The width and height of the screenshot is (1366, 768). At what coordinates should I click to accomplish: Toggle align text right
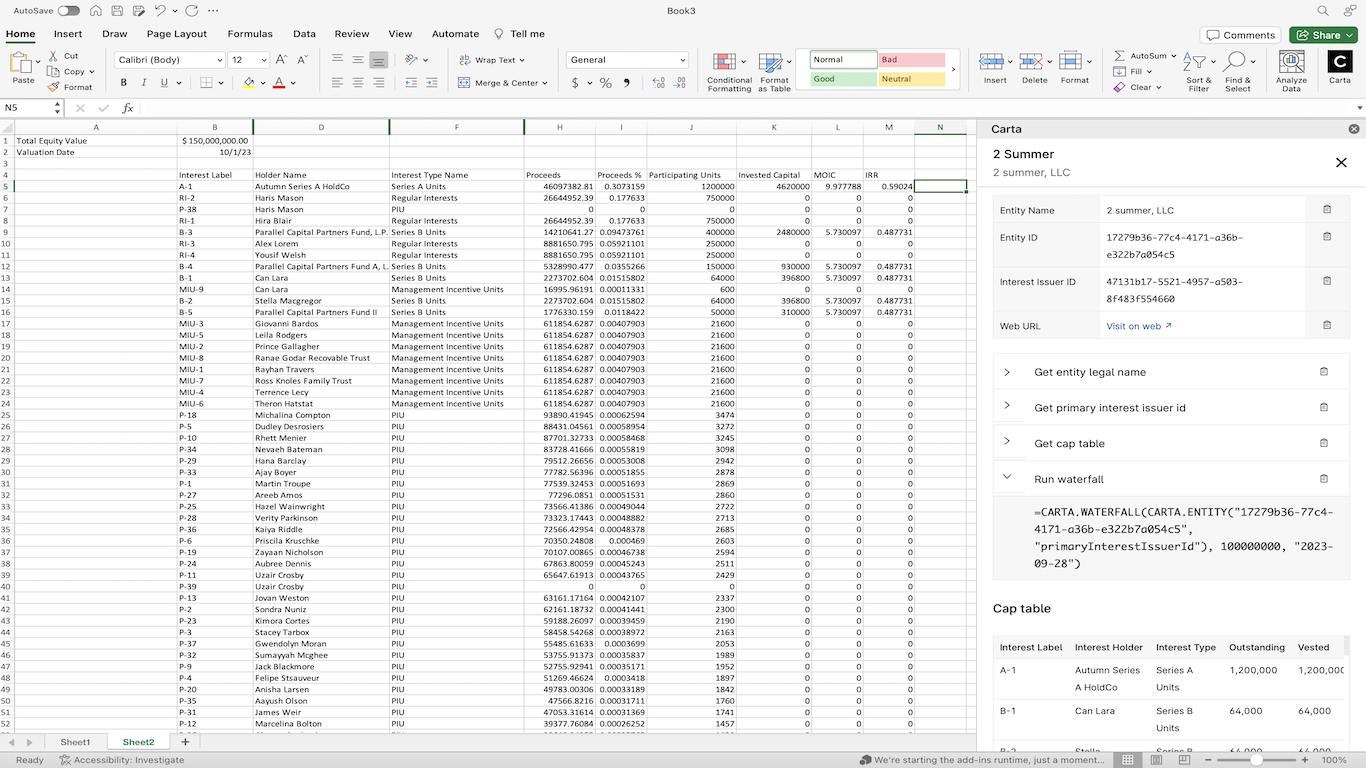pyautogui.click(x=378, y=83)
